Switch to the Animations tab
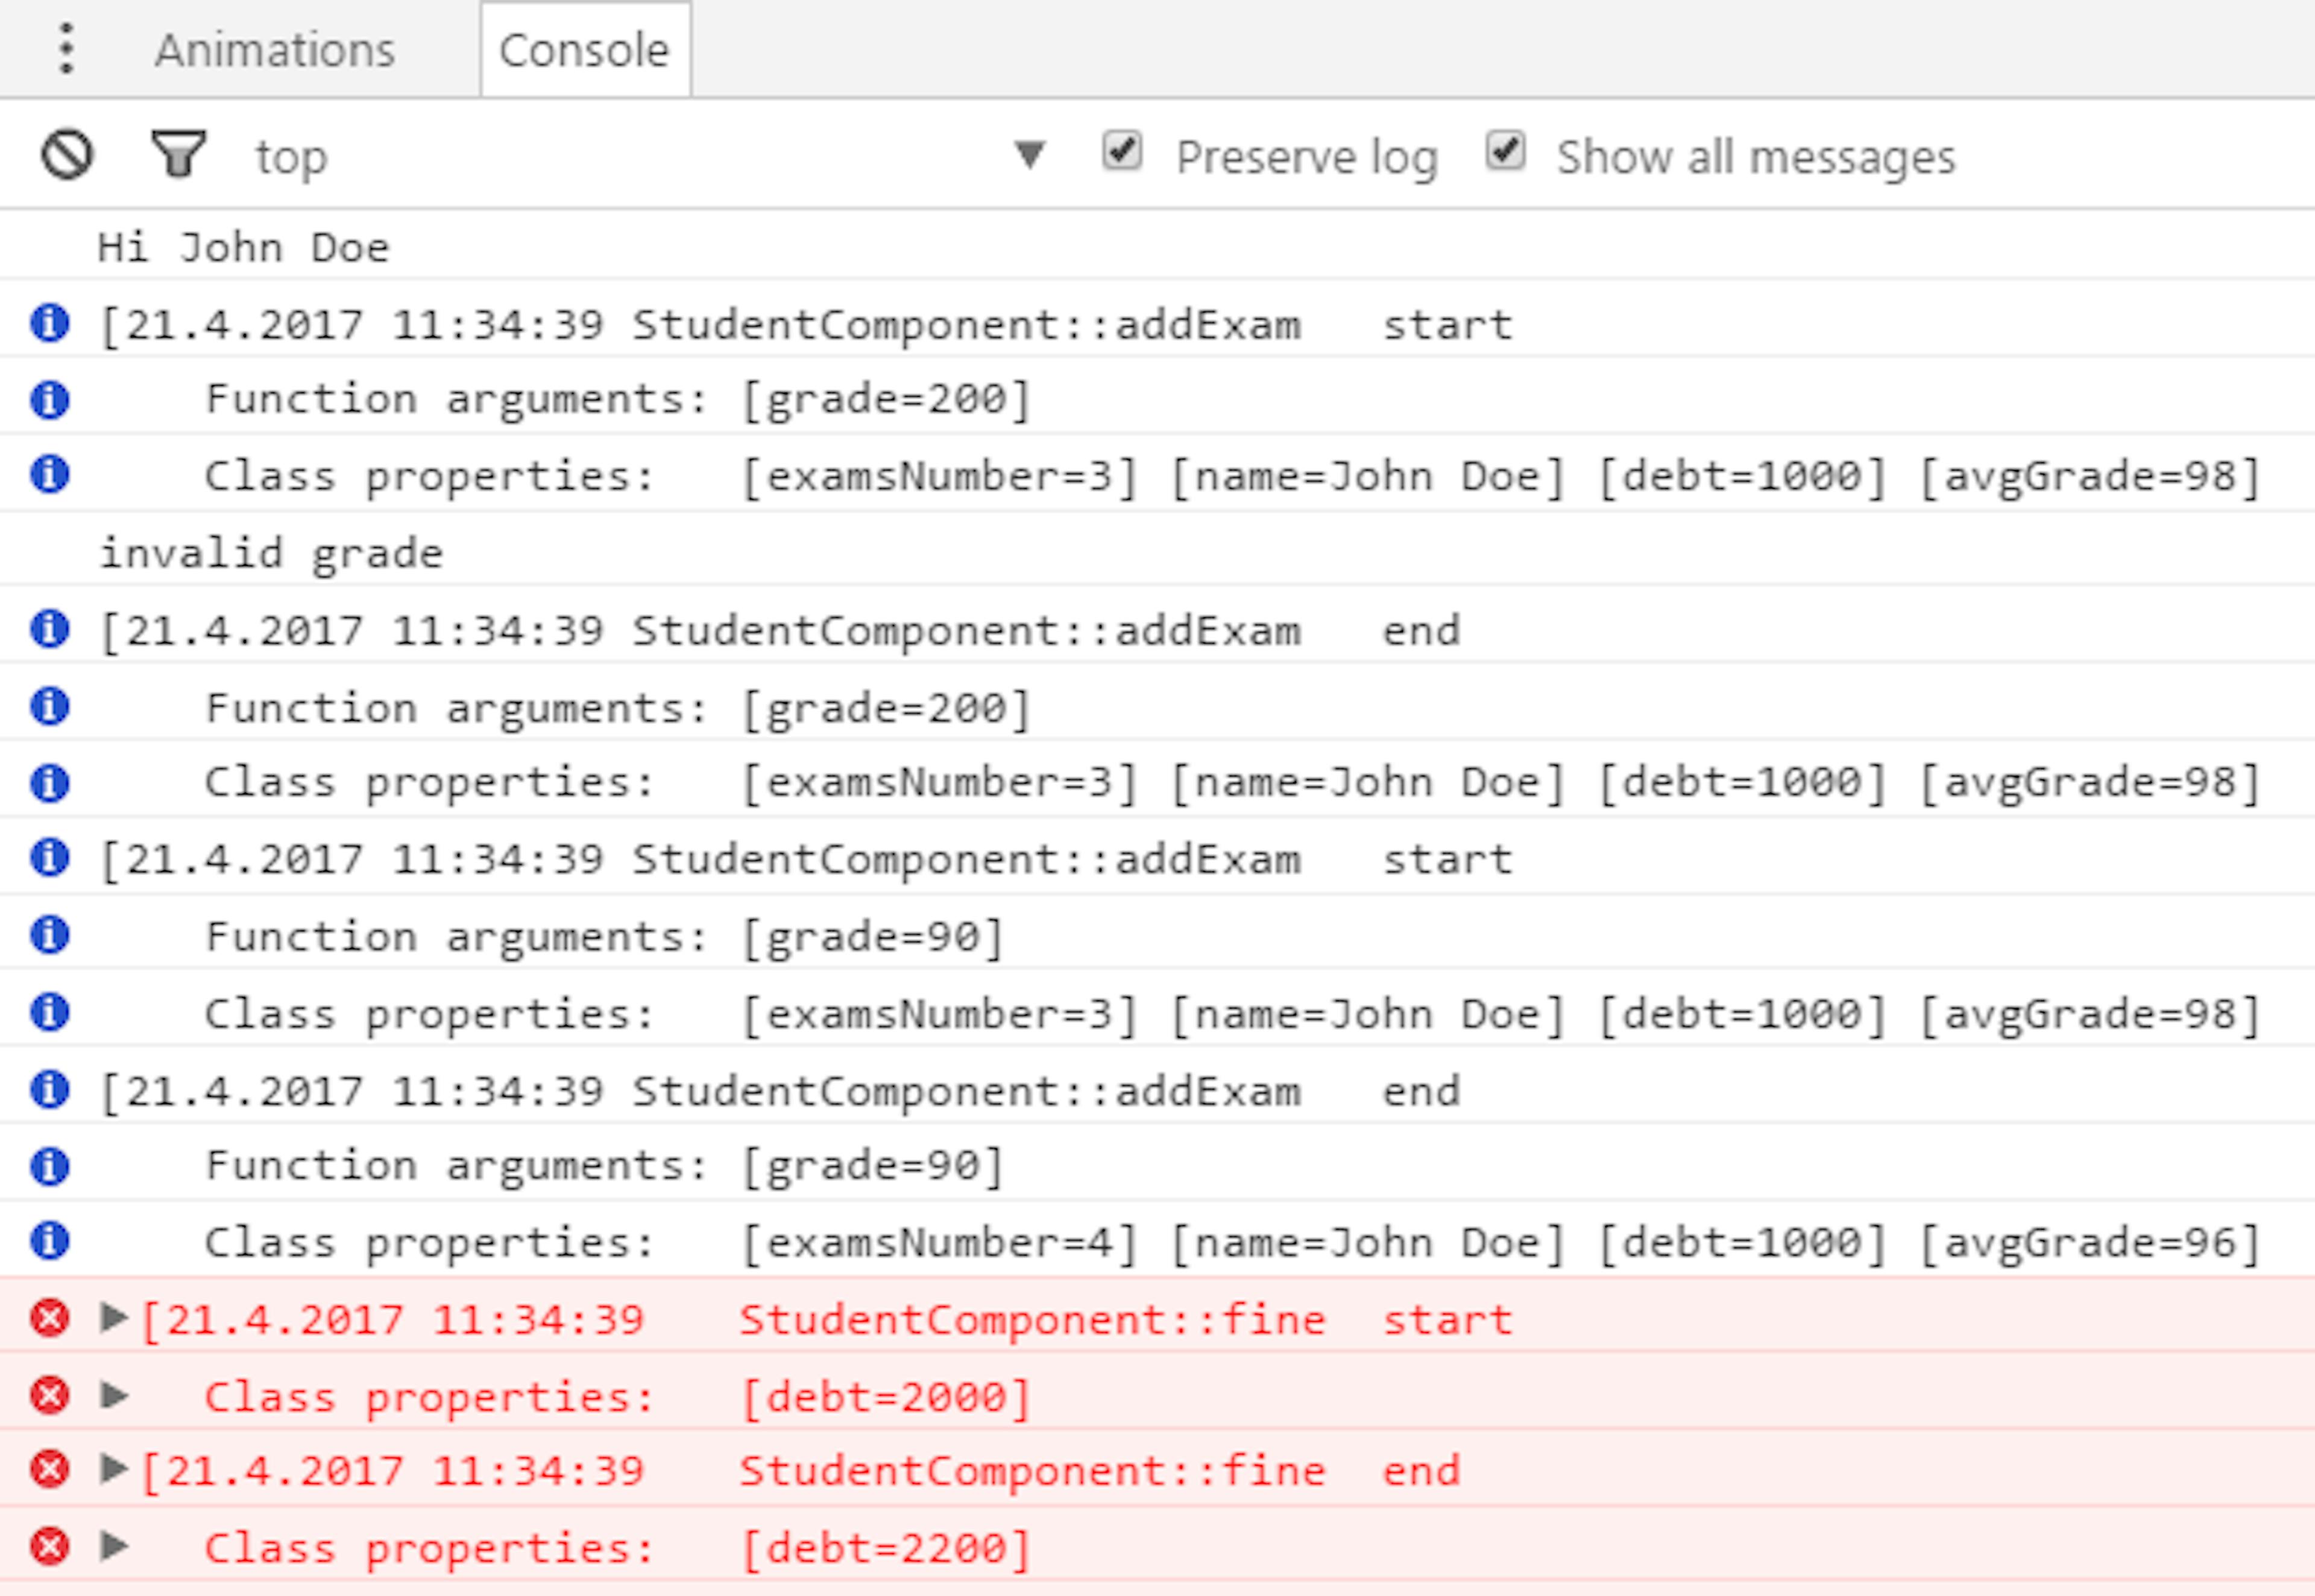 pos(274,48)
